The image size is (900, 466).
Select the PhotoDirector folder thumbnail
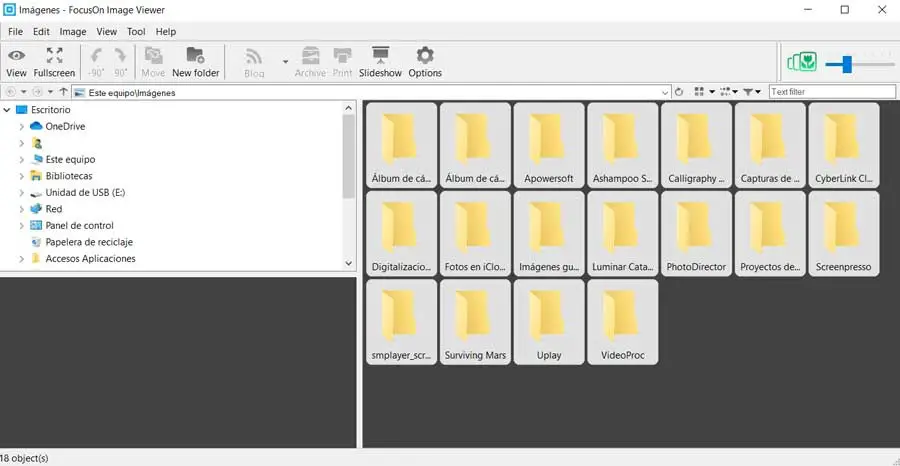[696, 234]
